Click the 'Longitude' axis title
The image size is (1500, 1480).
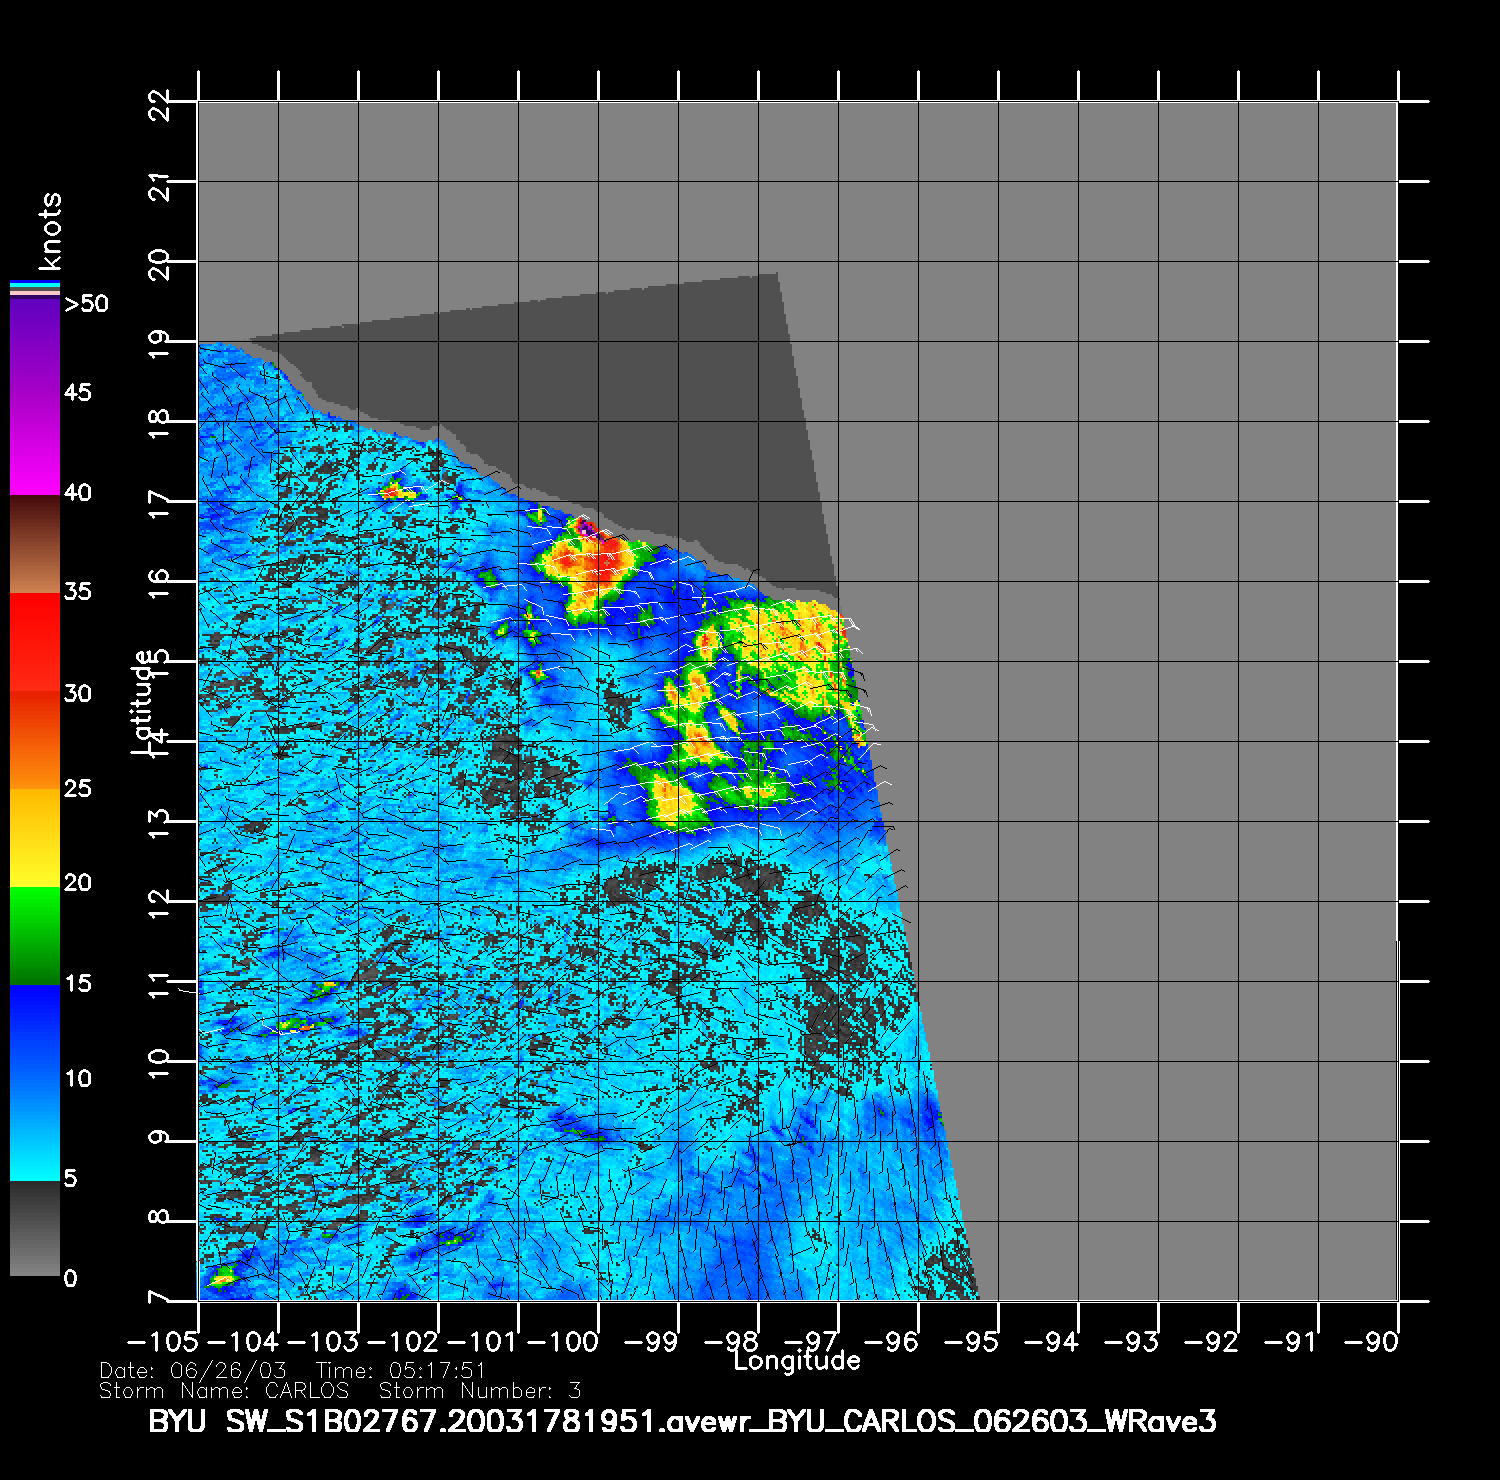coord(796,1360)
